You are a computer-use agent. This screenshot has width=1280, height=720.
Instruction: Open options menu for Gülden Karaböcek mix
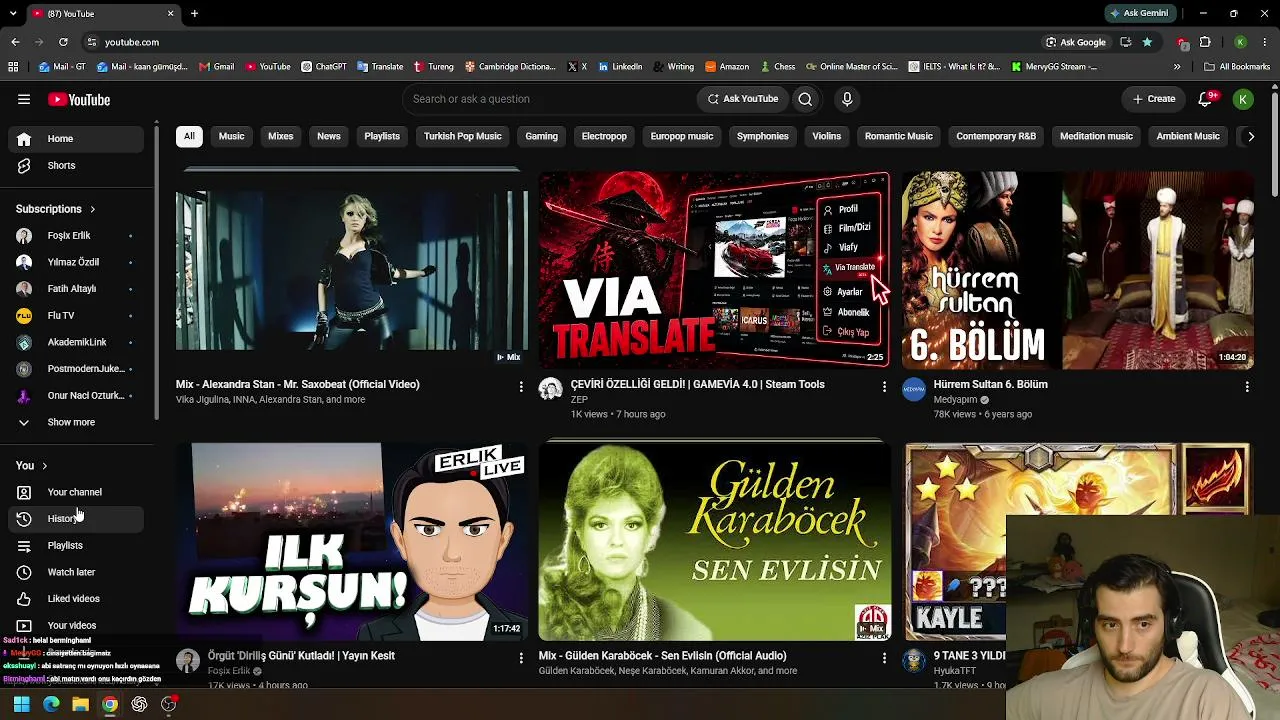[884, 658]
